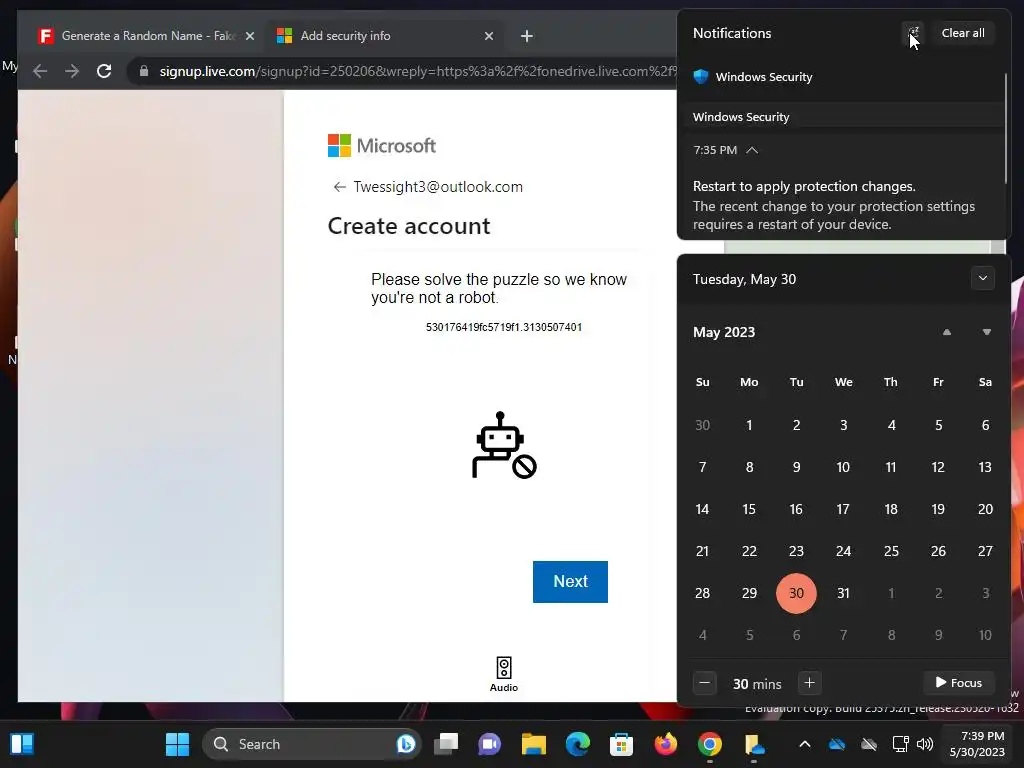Close the Add security info tab
The height and width of the screenshot is (768, 1024).
click(x=488, y=36)
